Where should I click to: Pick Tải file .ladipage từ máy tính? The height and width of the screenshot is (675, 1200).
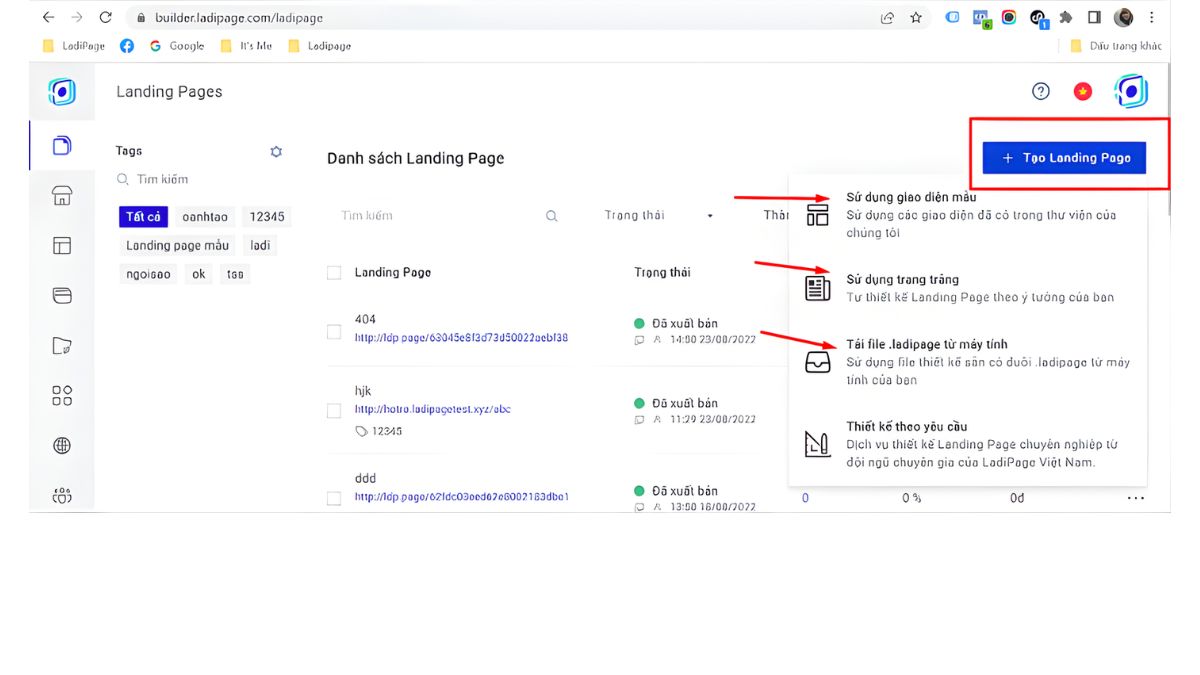(926, 345)
